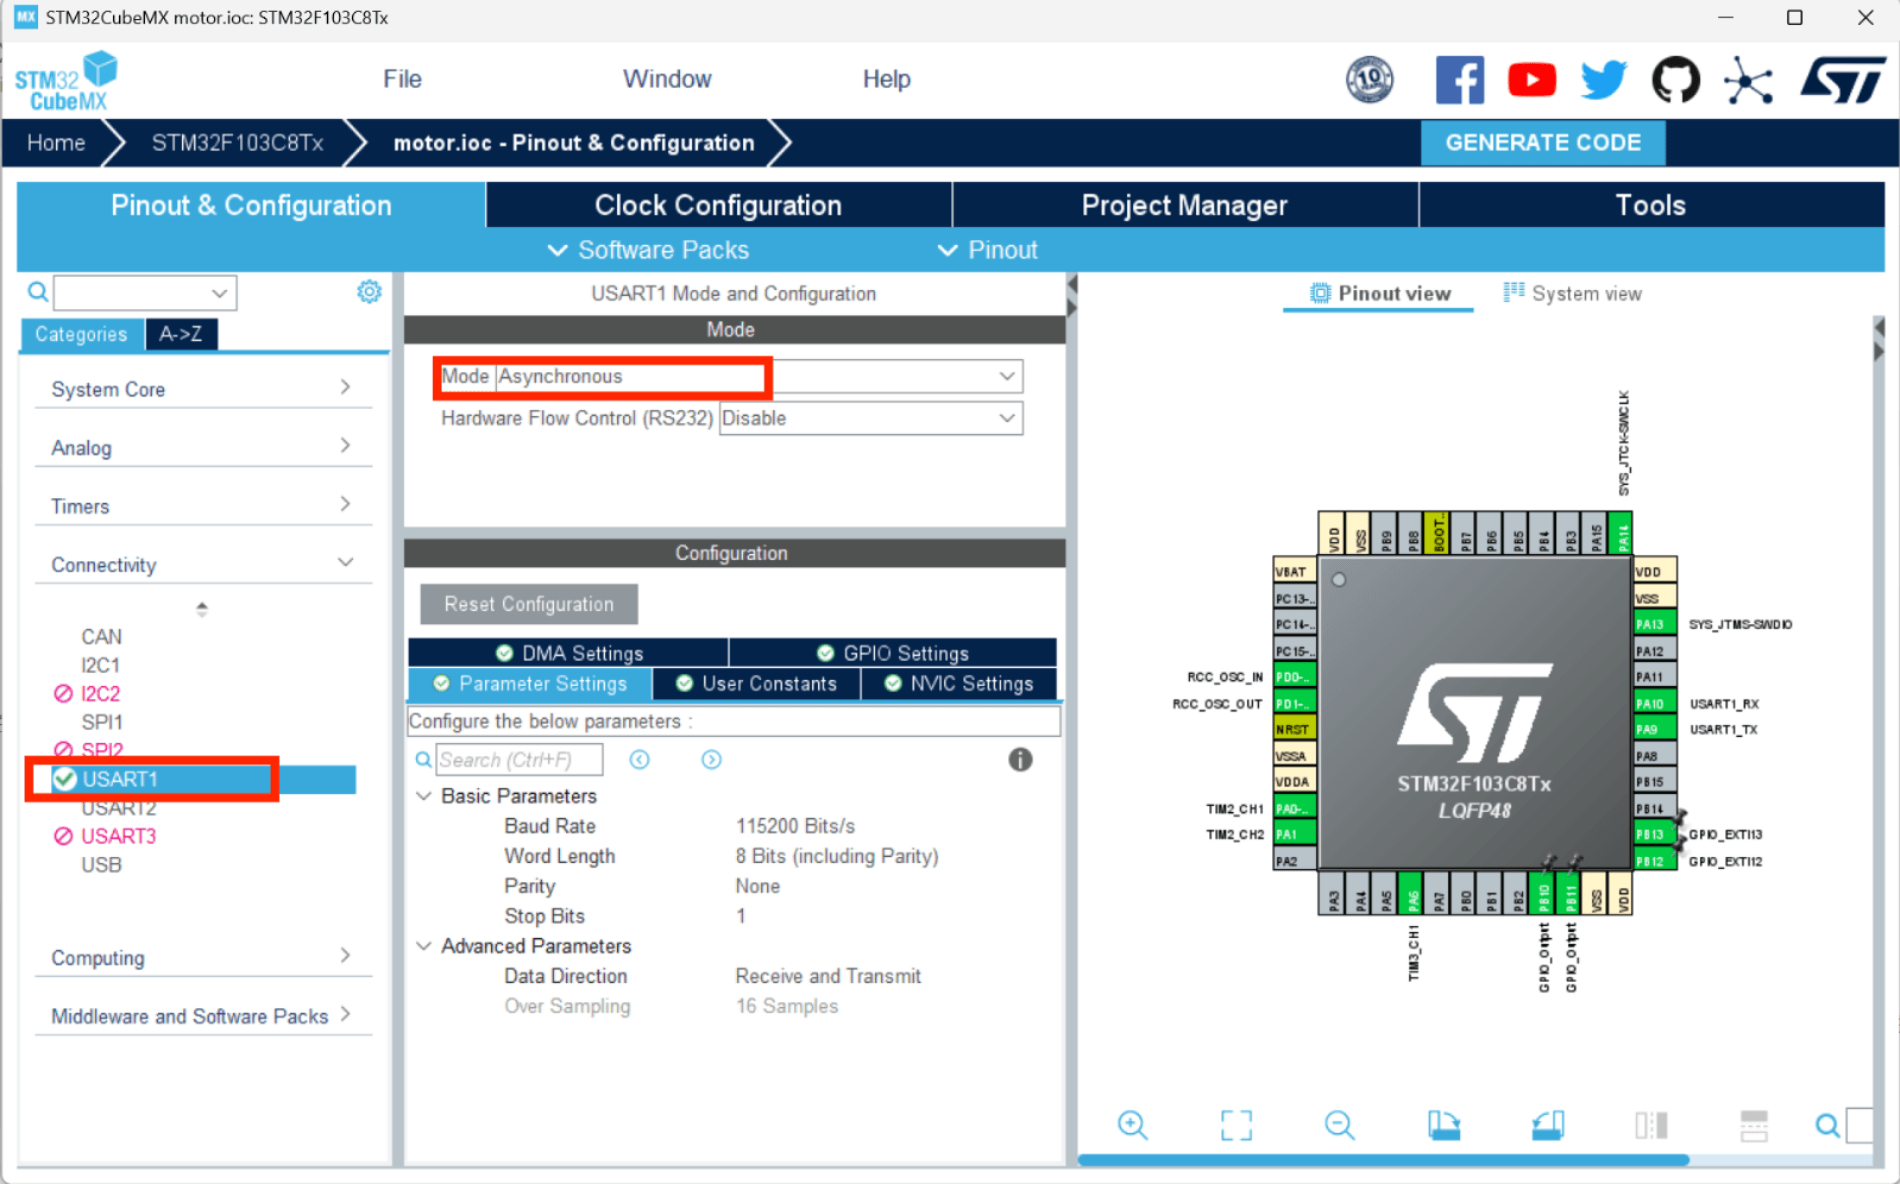The width and height of the screenshot is (1900, 1184).
Task: Open Hardware Flow Control dropdown
Action: click(x=871, y=418)
